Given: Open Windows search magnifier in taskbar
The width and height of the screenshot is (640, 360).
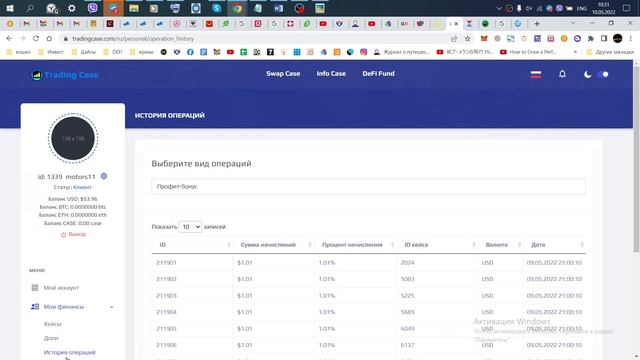Looking at the screenshot, I should click(x=30, y=8).
